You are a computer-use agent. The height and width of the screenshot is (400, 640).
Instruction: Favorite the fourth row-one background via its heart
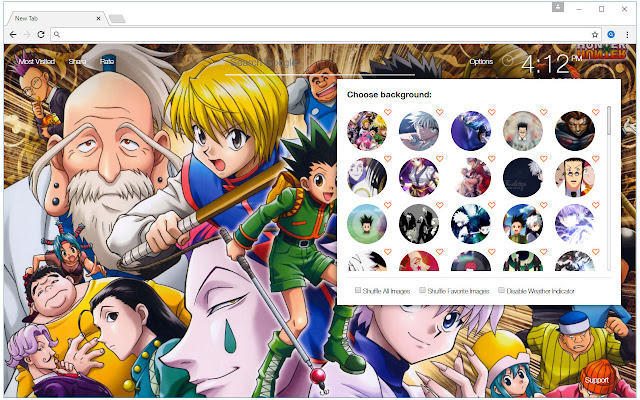[544, 112]
